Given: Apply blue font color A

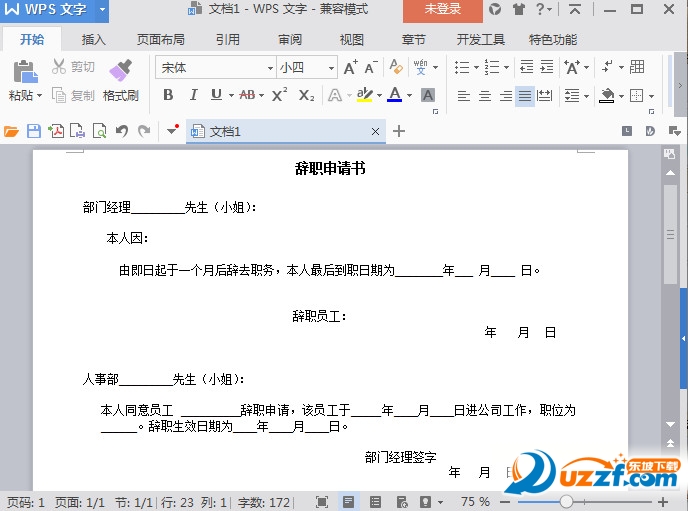Looking at the screenshot, I should [x=394, y=95].
